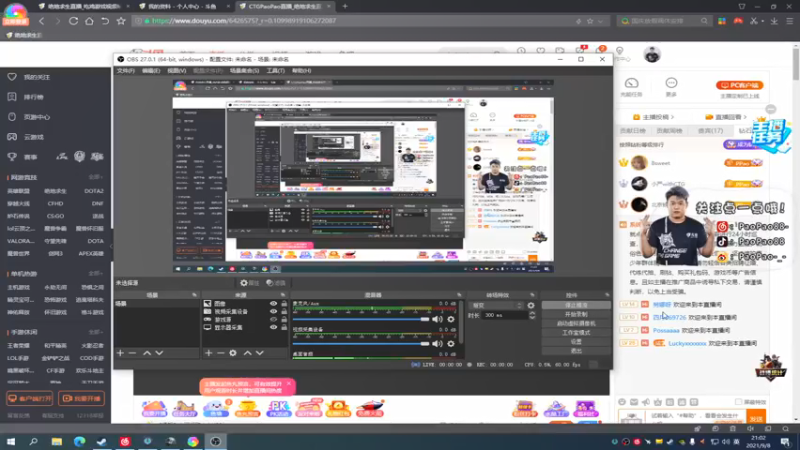The image size is (800, 450).
Task: Expand 单机热游 全部 category list
Action: coord(95,273)
